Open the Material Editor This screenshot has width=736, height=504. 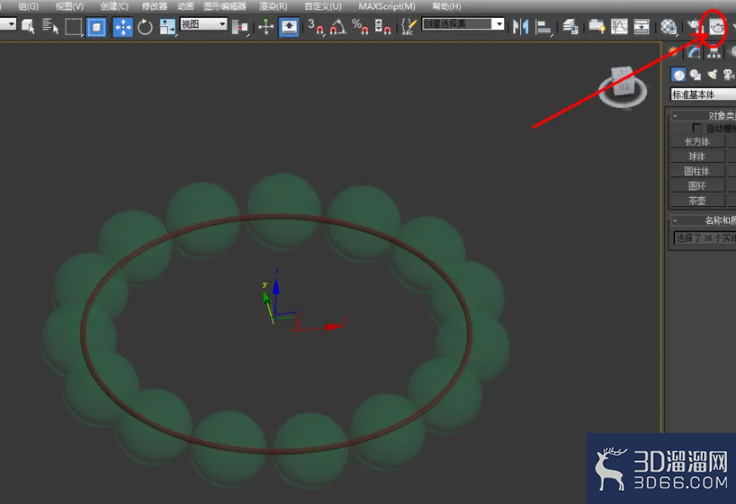pos(668,27)
